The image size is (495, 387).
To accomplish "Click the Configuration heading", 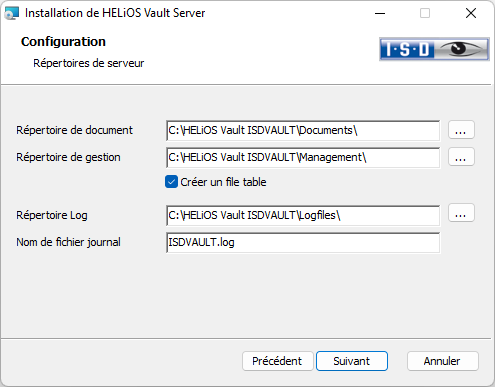I will click(63, 42).
